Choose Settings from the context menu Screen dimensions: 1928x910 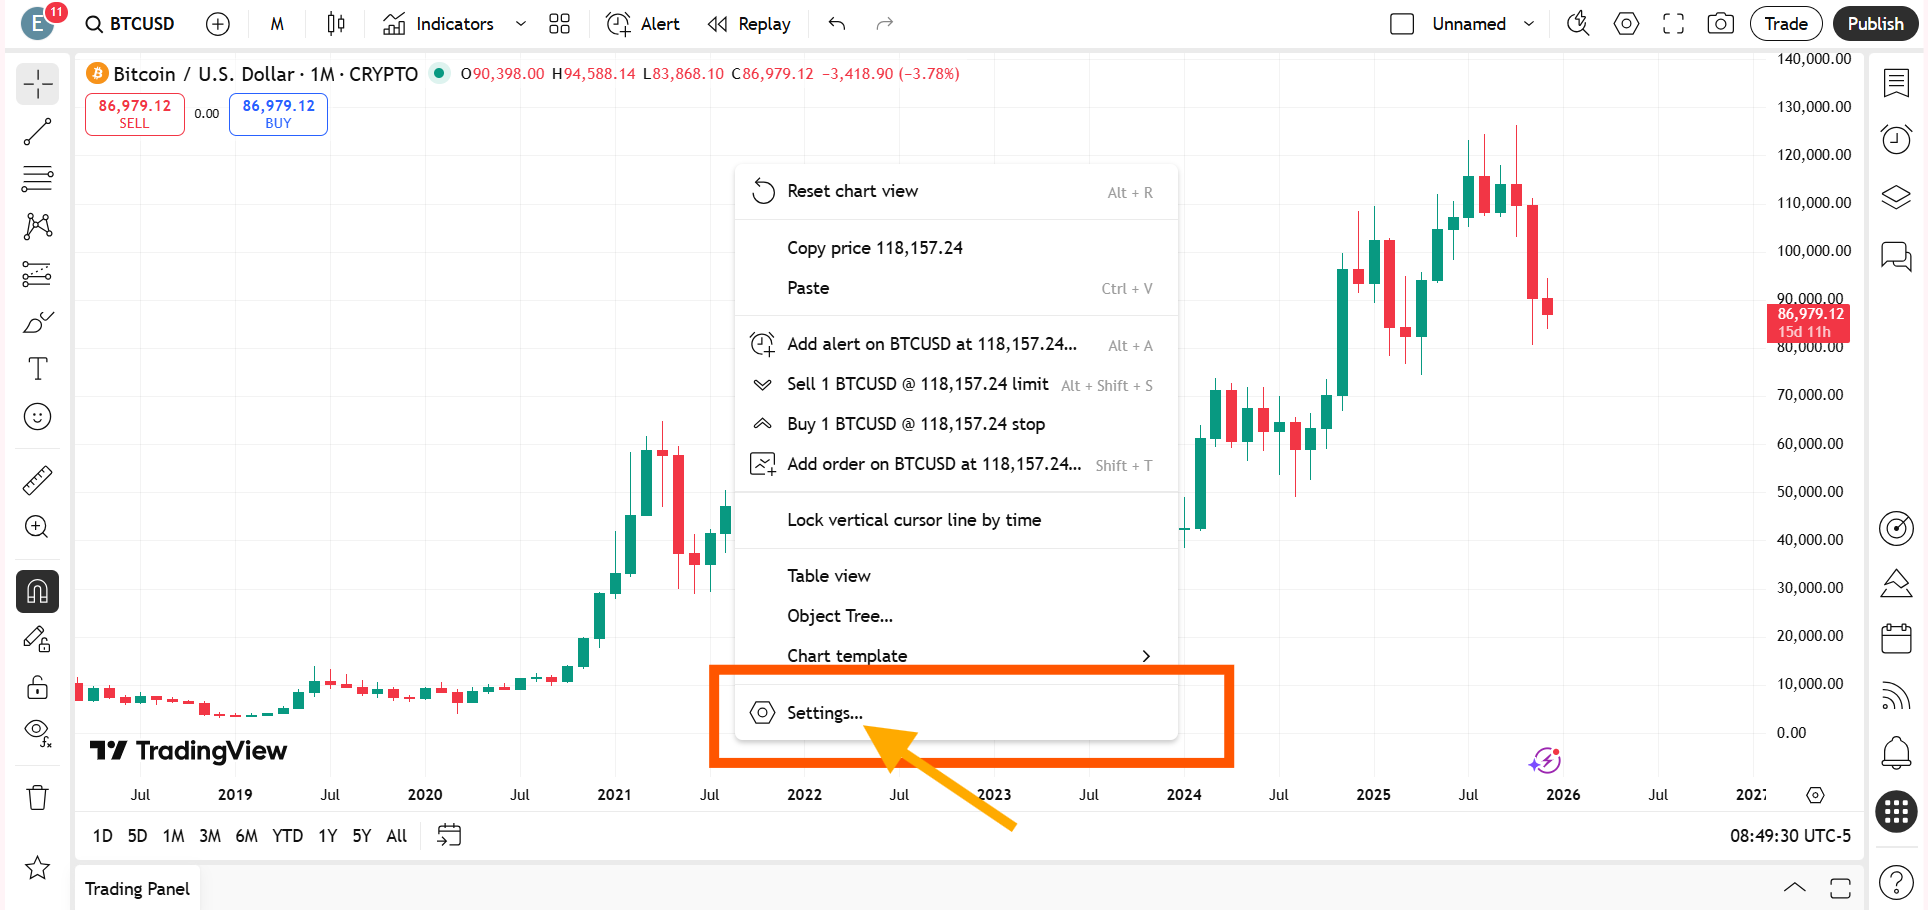pos(824,712)
